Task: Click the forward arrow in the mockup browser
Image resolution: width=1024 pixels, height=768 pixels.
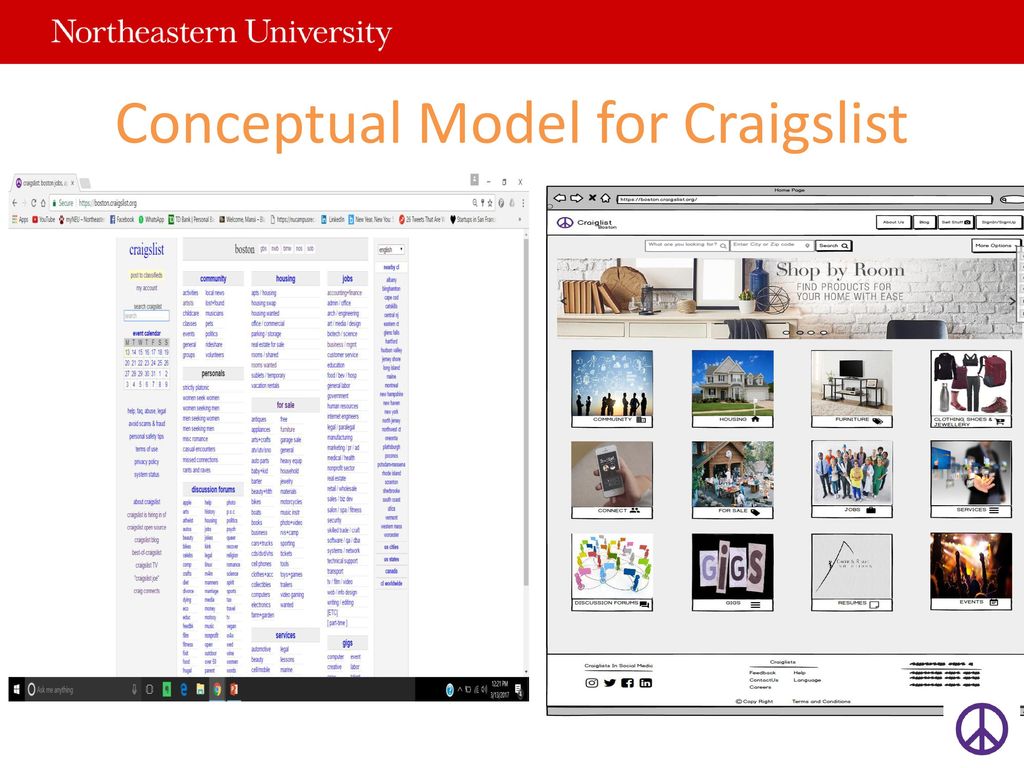Action: [576, 198]
